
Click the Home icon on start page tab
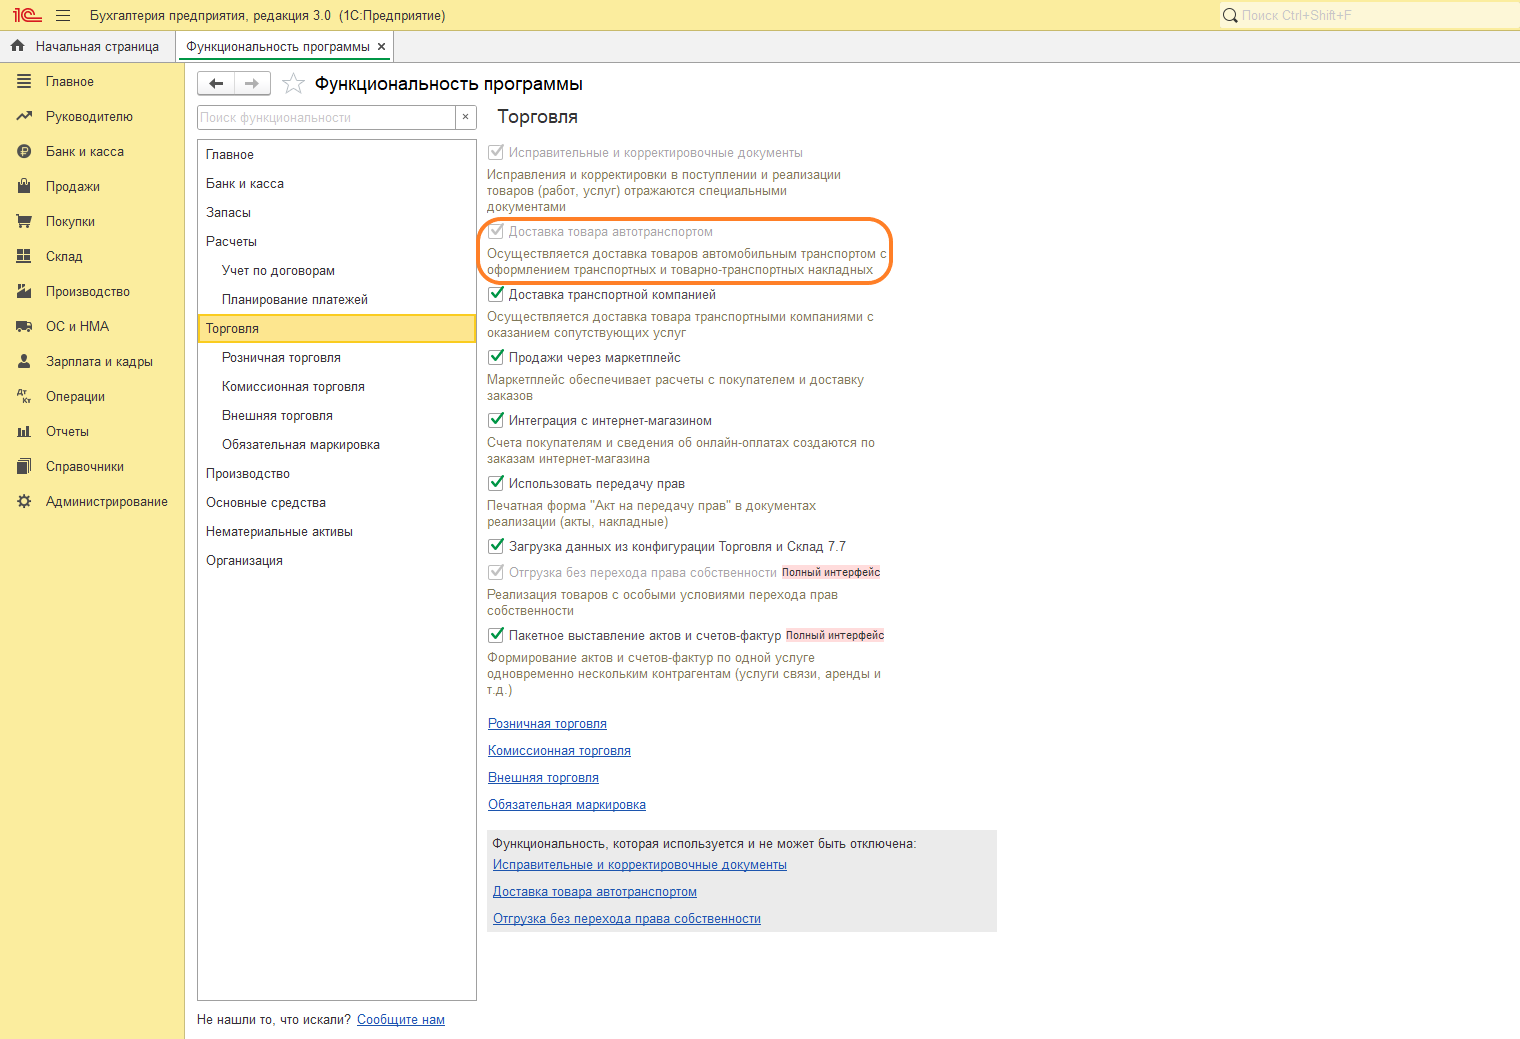pos(17,46)
